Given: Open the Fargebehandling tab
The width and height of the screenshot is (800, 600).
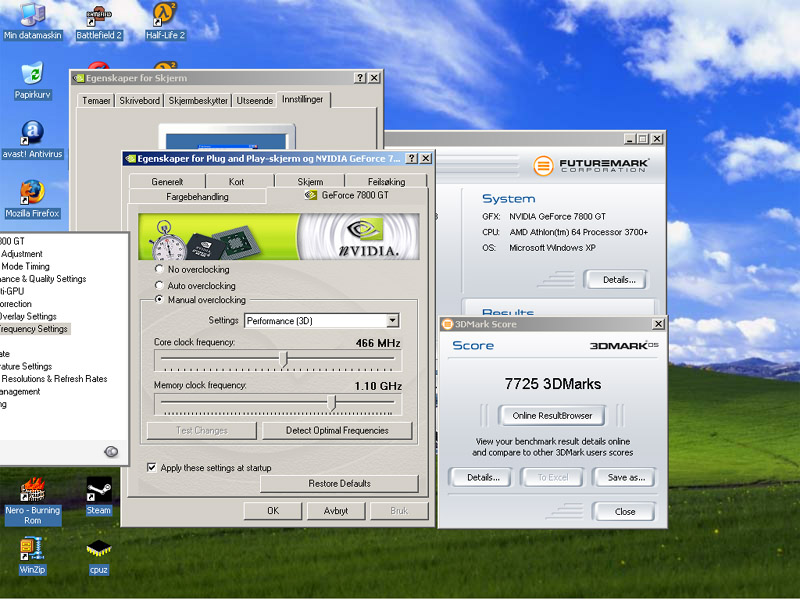Looking at the screenshot, I should (x=197, y=196).
